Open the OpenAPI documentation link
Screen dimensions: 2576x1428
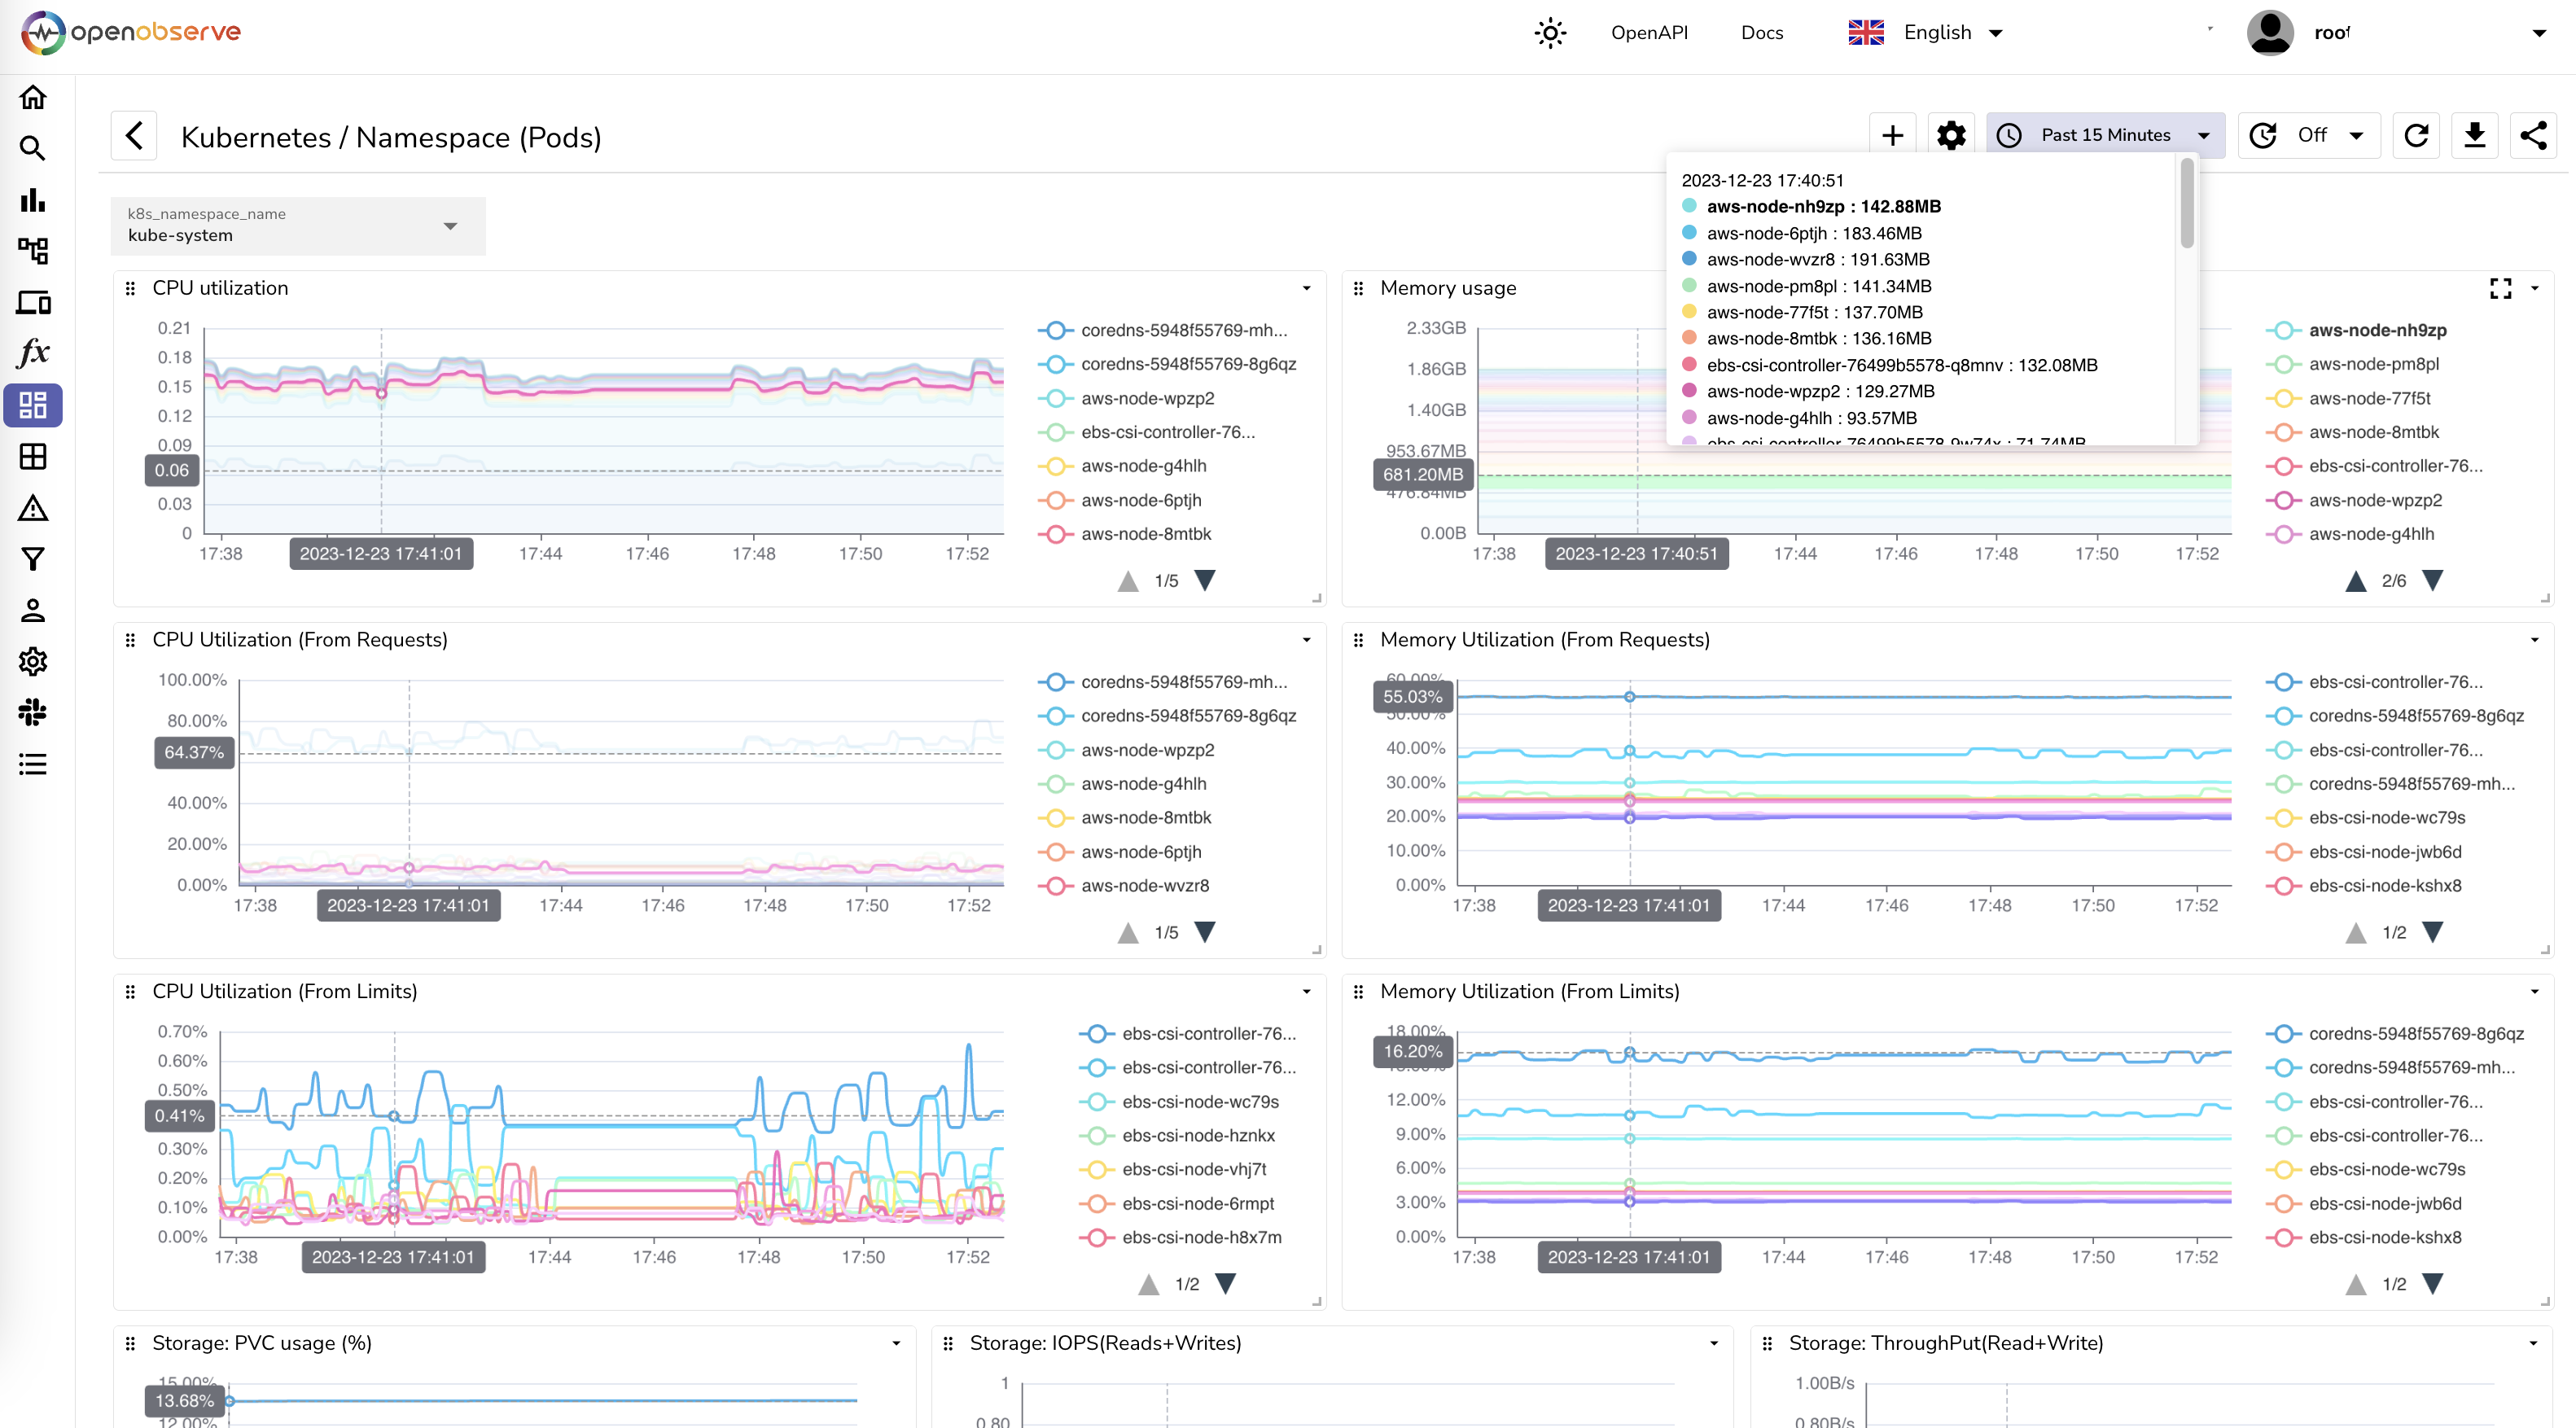tap(1649, 32)
